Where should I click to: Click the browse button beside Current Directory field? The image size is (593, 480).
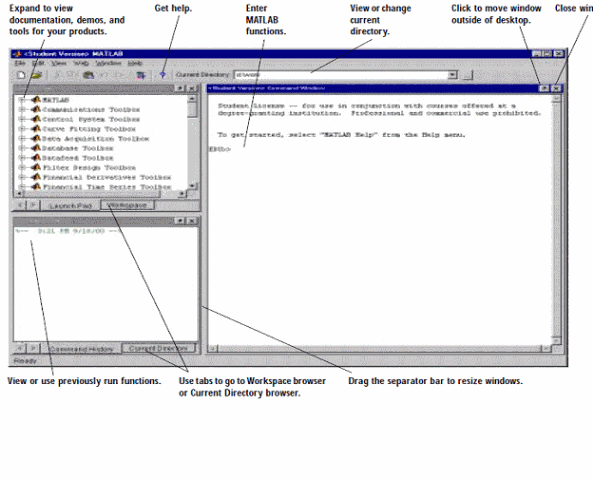[x=468, y=75]
